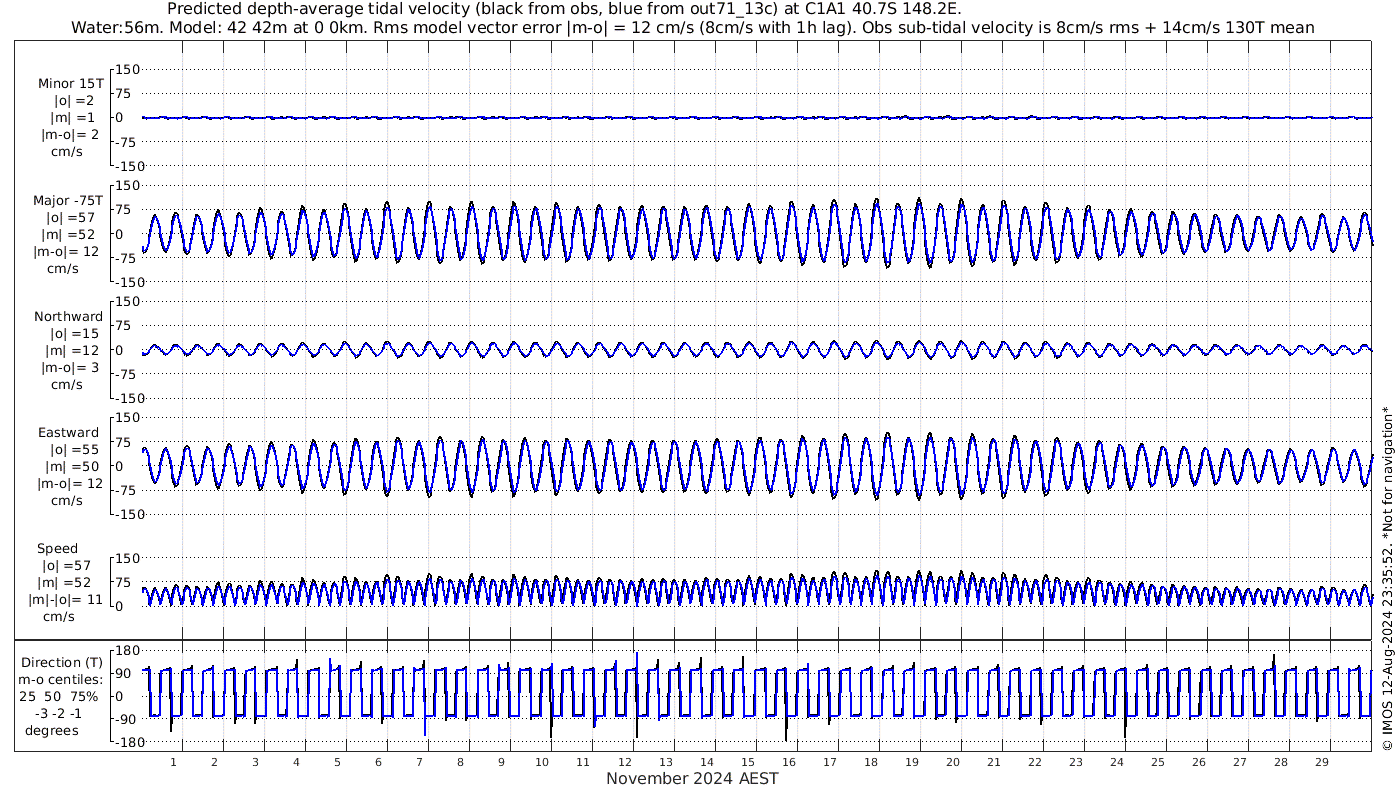This screenshot has height=800, width=1400.
Task: Click the 'Predicted depth-average tidal velocity' title line
Action: tap(564, 8)
